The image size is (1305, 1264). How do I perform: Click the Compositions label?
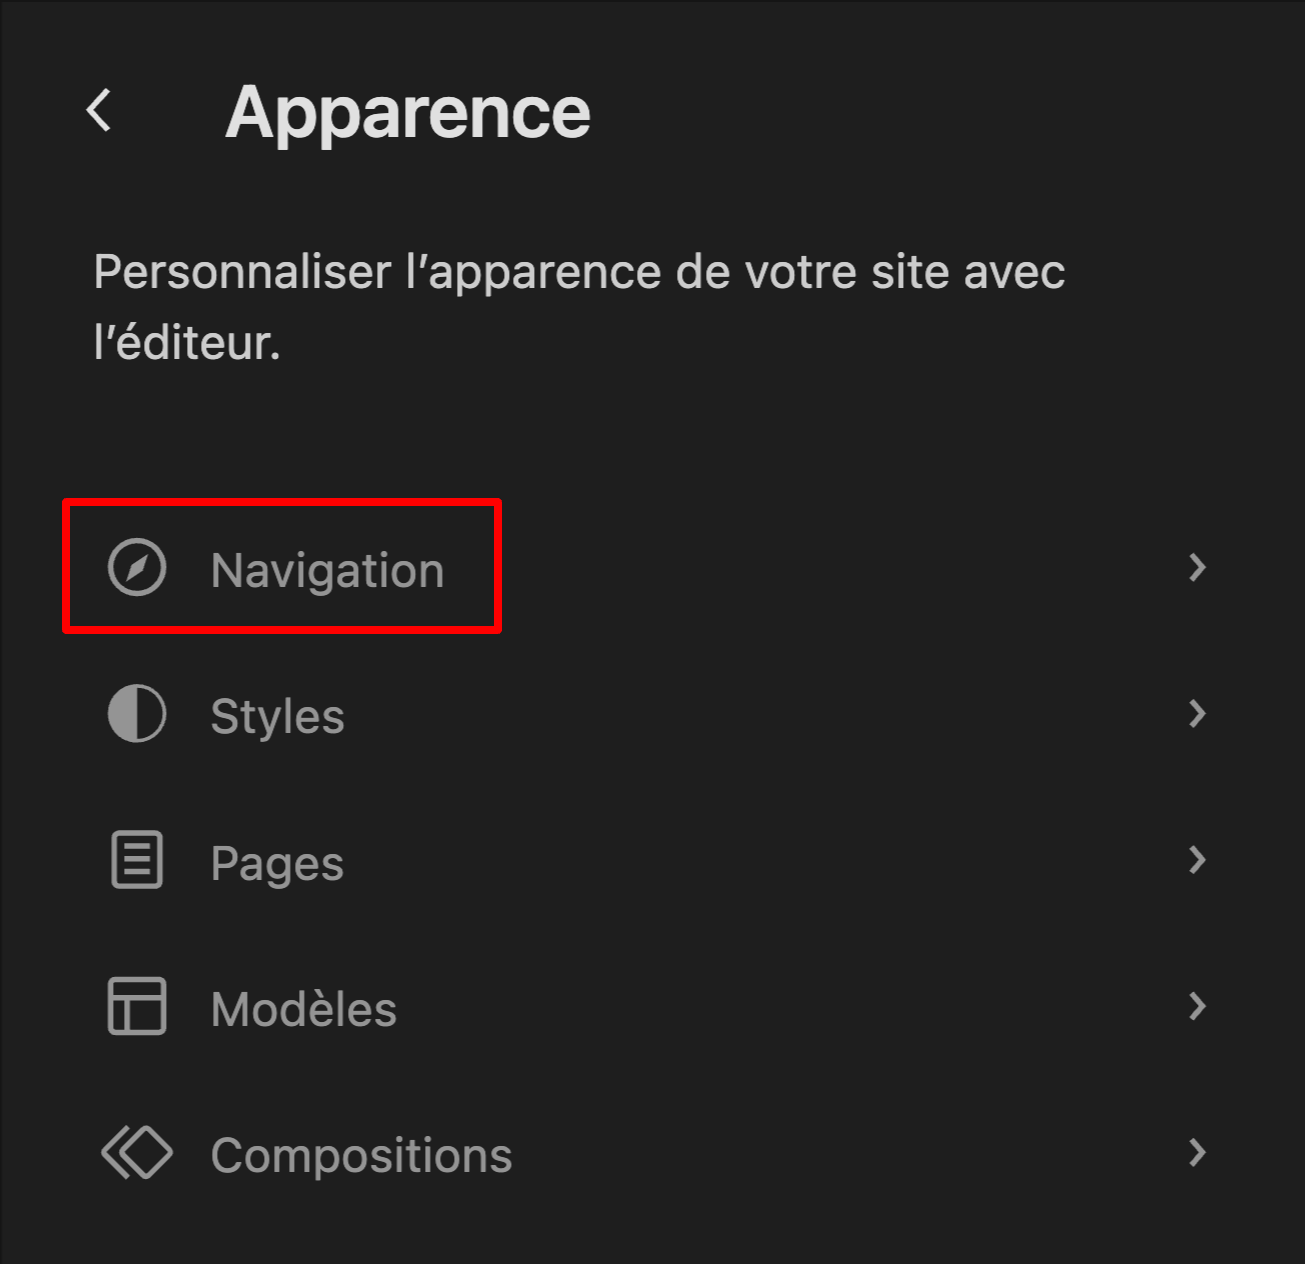tap(360, 1153)
